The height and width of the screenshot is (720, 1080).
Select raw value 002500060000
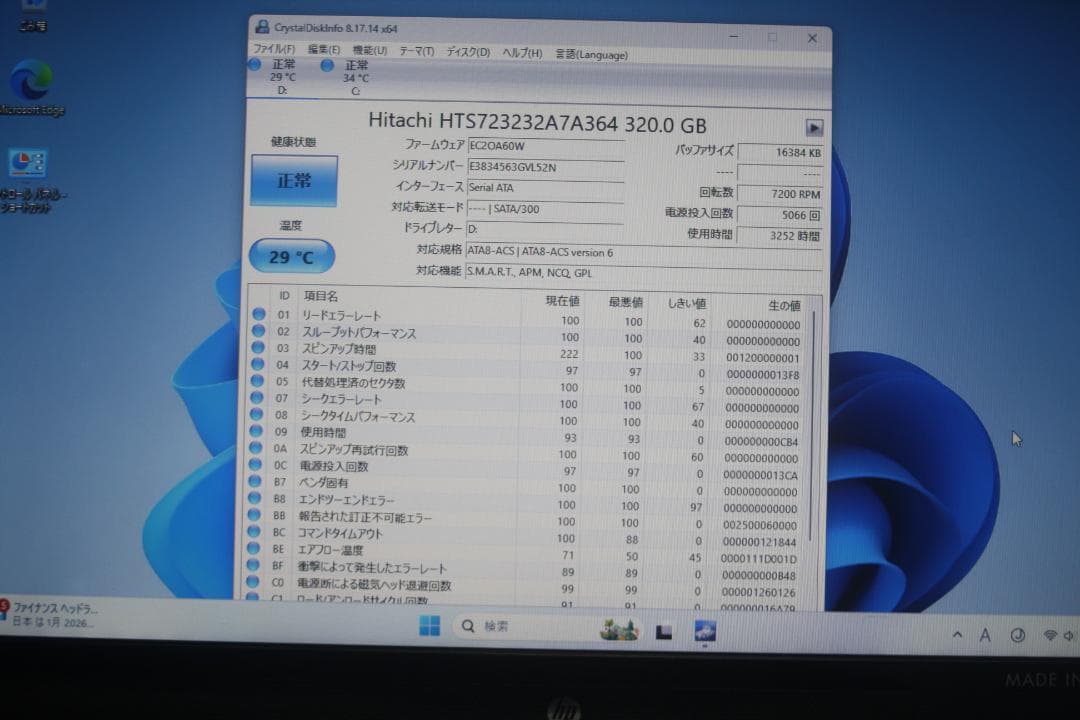pyautogui.click(x=760, y=526)
